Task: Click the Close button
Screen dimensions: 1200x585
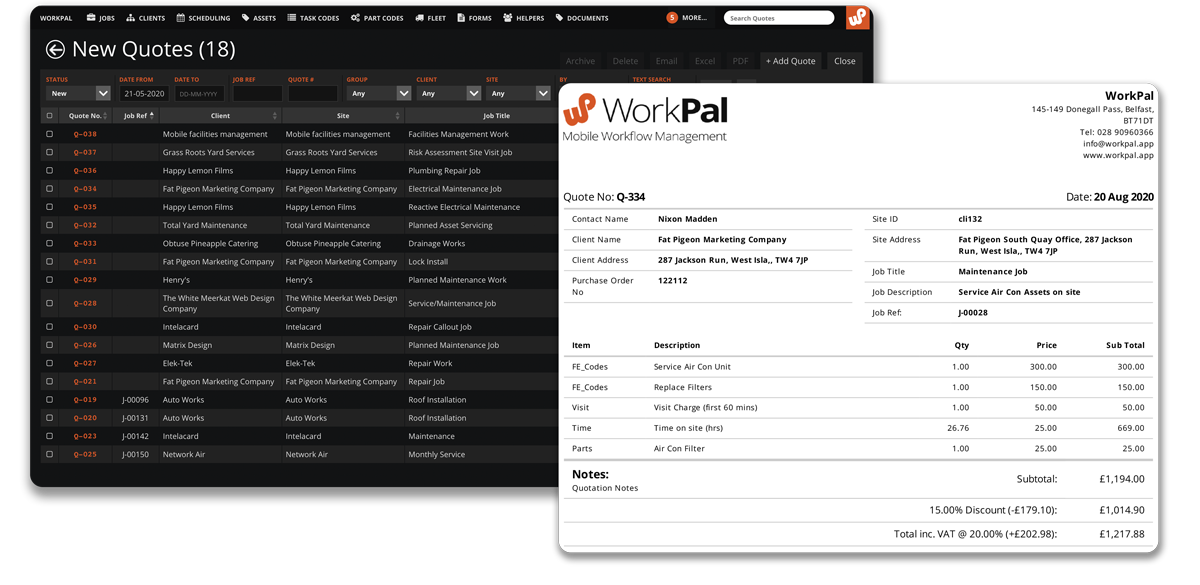Action: 845,61
